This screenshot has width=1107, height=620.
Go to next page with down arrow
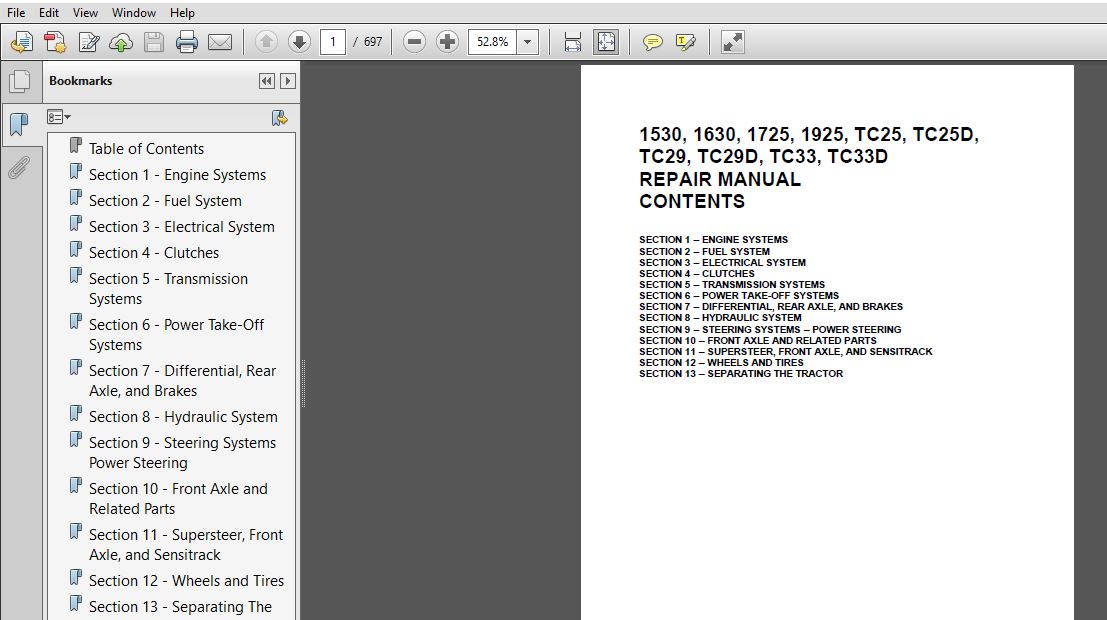(299, 42)
